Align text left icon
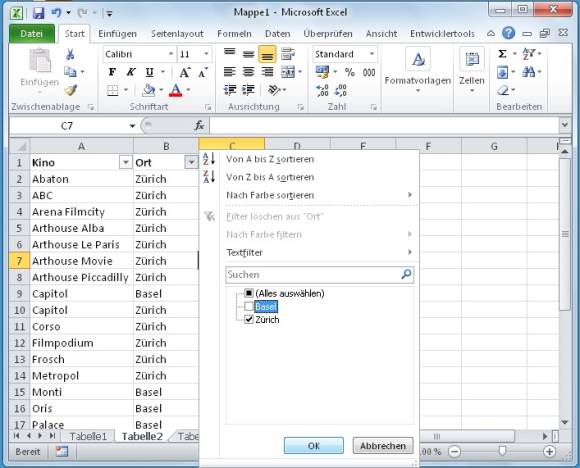 coord(230,72)
